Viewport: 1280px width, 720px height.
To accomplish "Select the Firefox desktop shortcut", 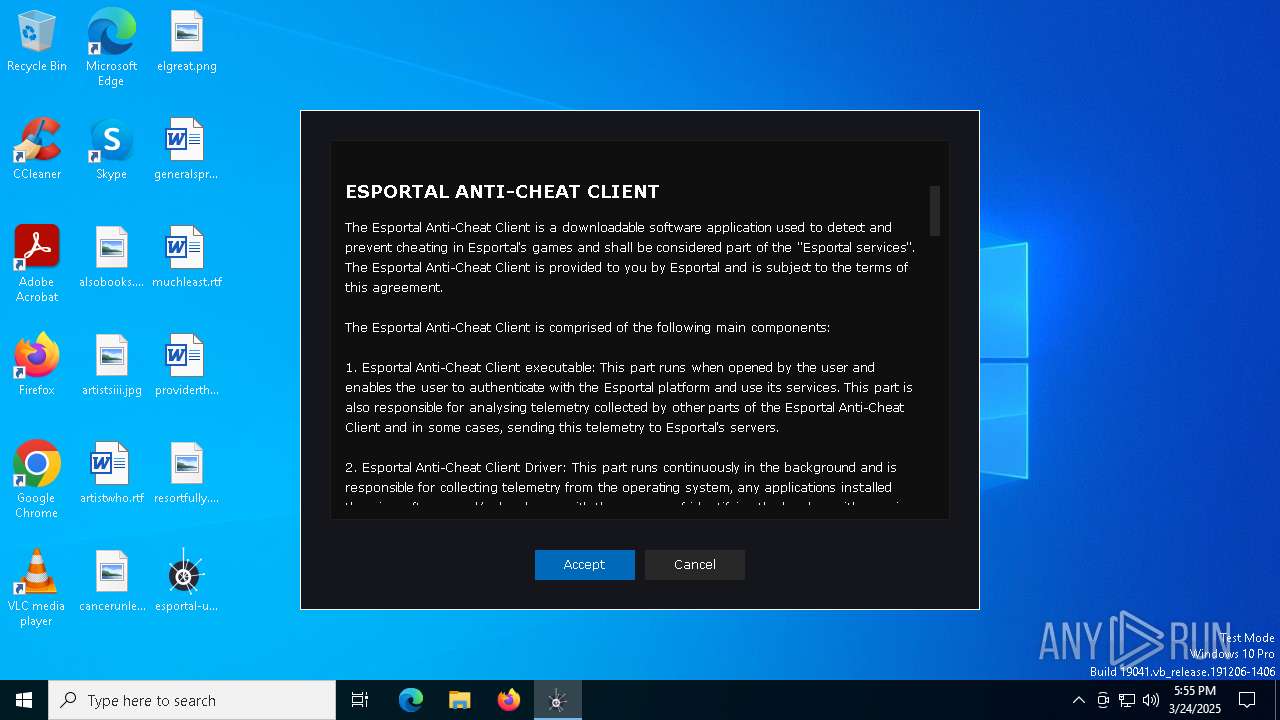I will click(37, 366).
